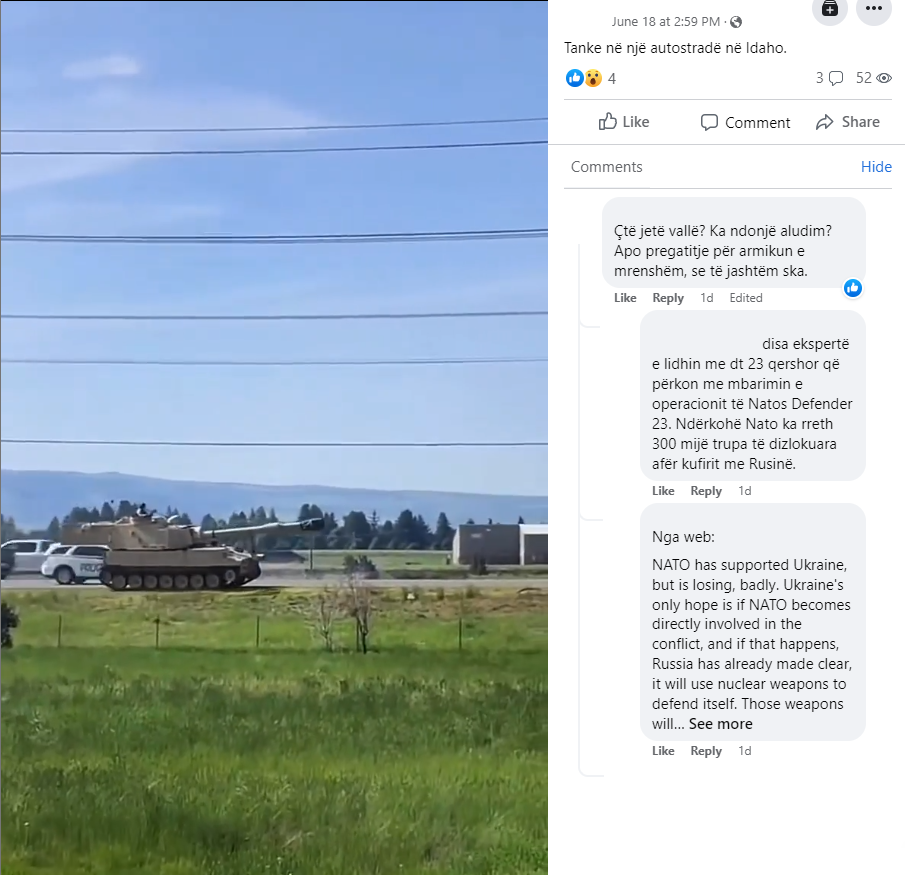Like the Nga web NATO comment
The width and height of the screenshot is (905, 876).
pos(663,751)
